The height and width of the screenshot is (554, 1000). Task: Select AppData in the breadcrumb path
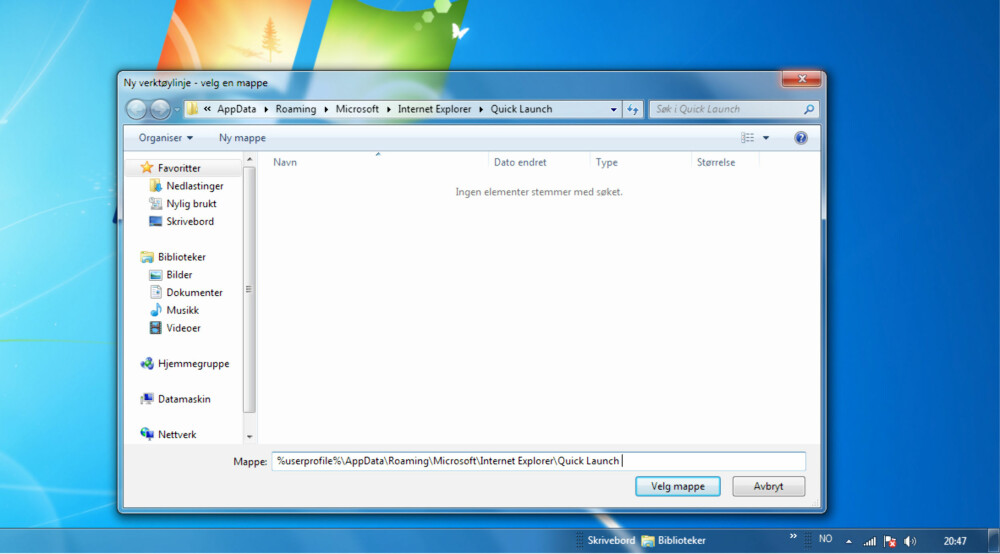pos(237,109)
